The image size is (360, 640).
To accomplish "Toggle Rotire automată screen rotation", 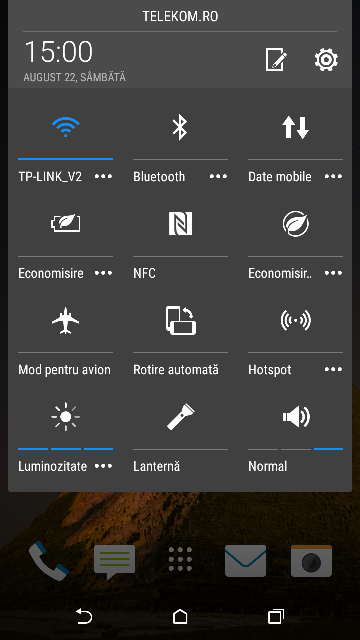I will click(x=180, y=320).
